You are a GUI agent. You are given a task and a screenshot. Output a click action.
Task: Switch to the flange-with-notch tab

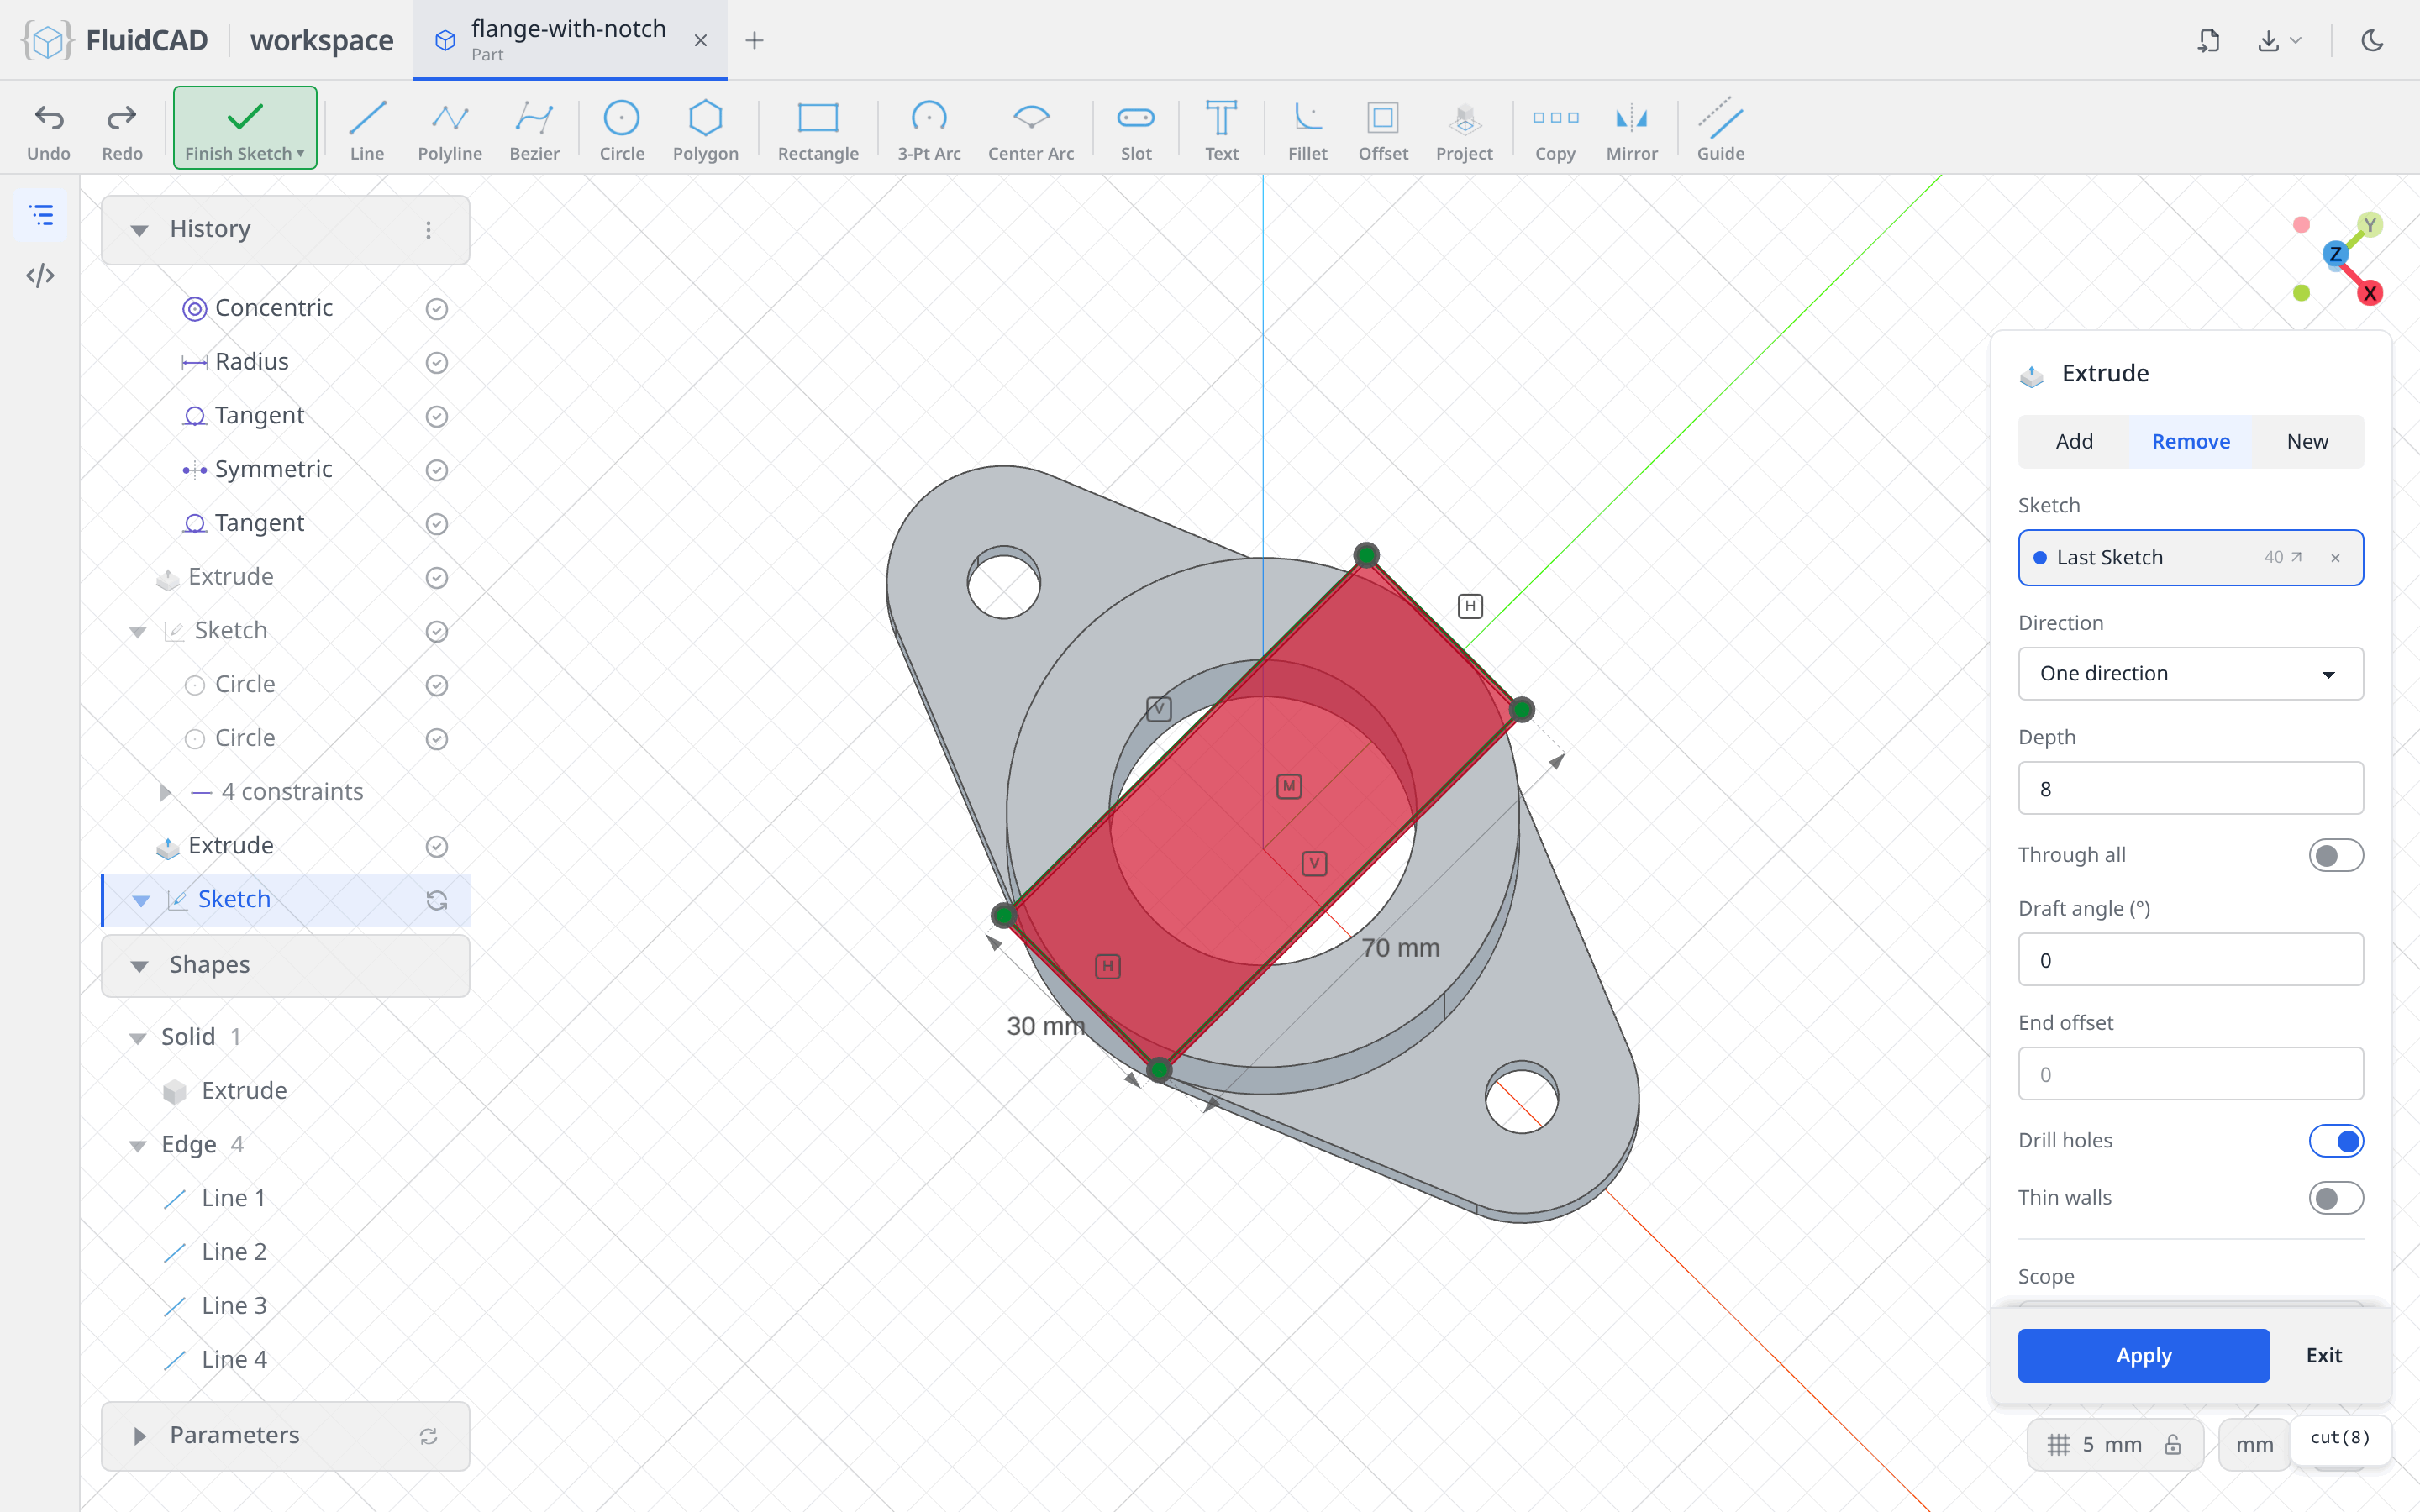pos(568,40)
